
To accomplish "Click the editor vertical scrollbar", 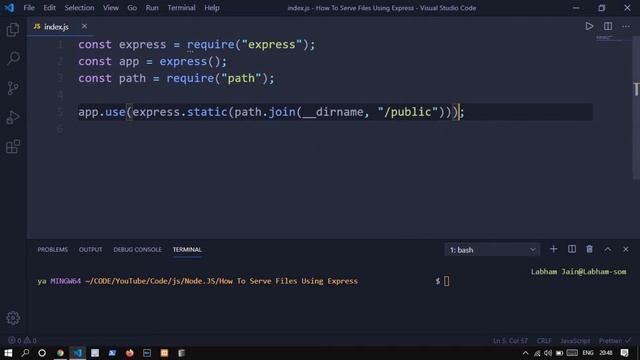I will click(636, 108).
